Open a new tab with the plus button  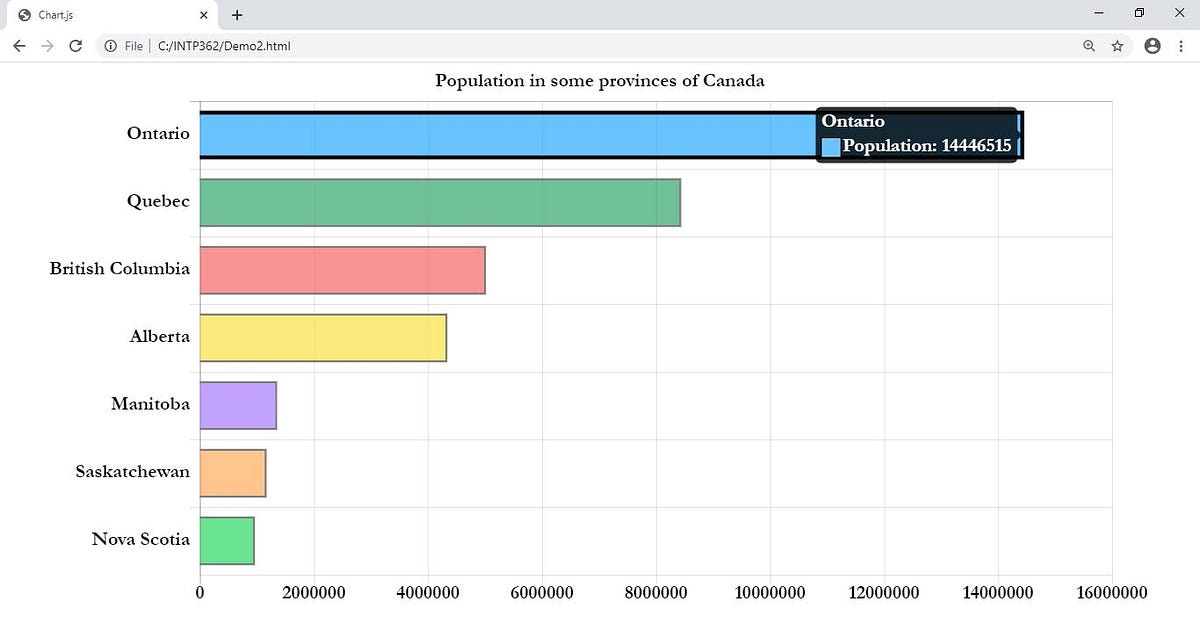click(236, 15)
